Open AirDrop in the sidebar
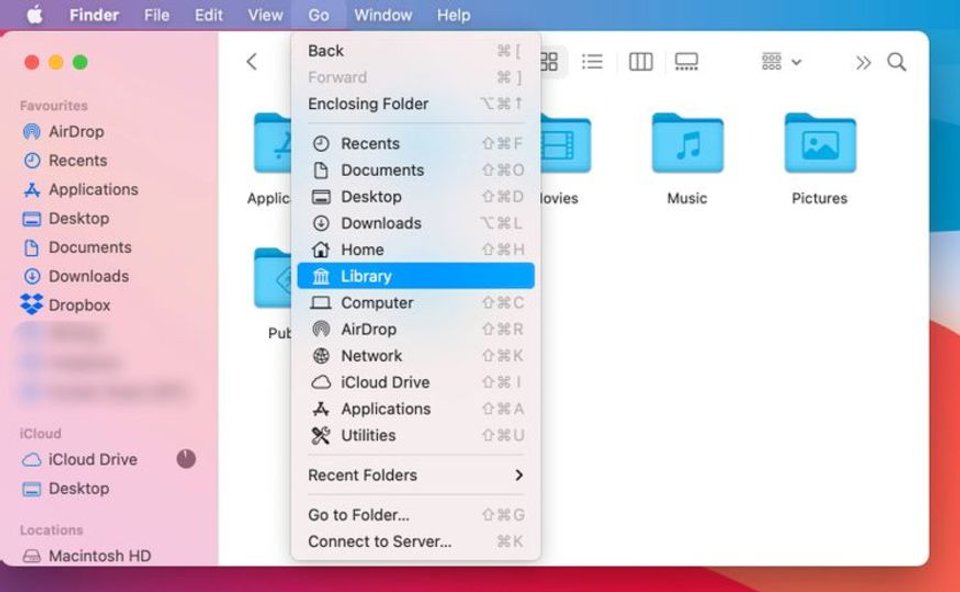 77,132
